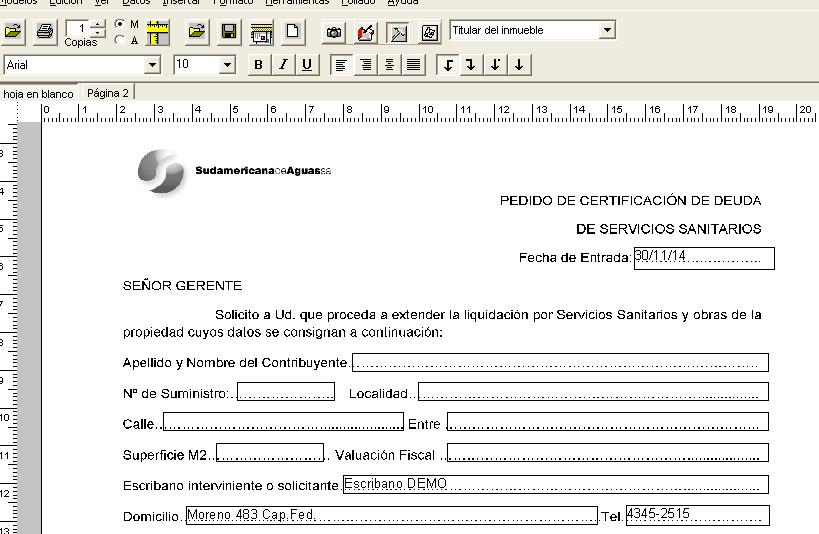Toggle Italic formatting
The image size is (819, 534).
tap(283, 65)
